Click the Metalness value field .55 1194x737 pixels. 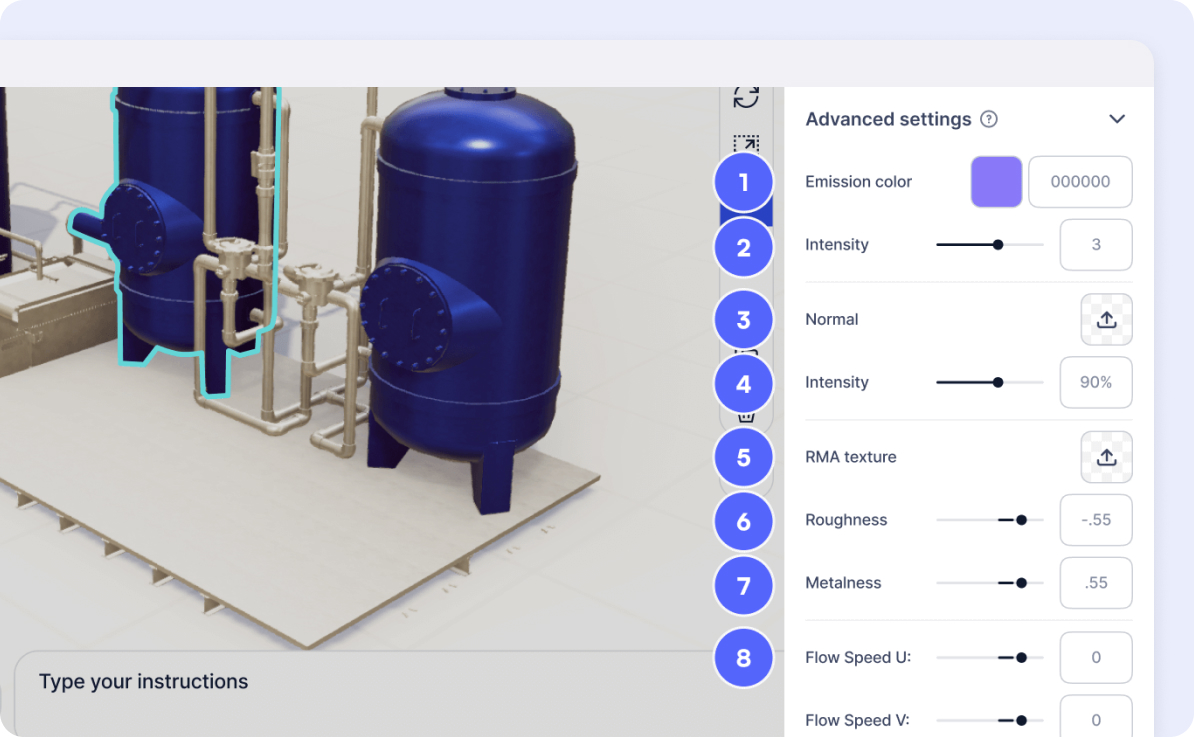coord(1096,583)
